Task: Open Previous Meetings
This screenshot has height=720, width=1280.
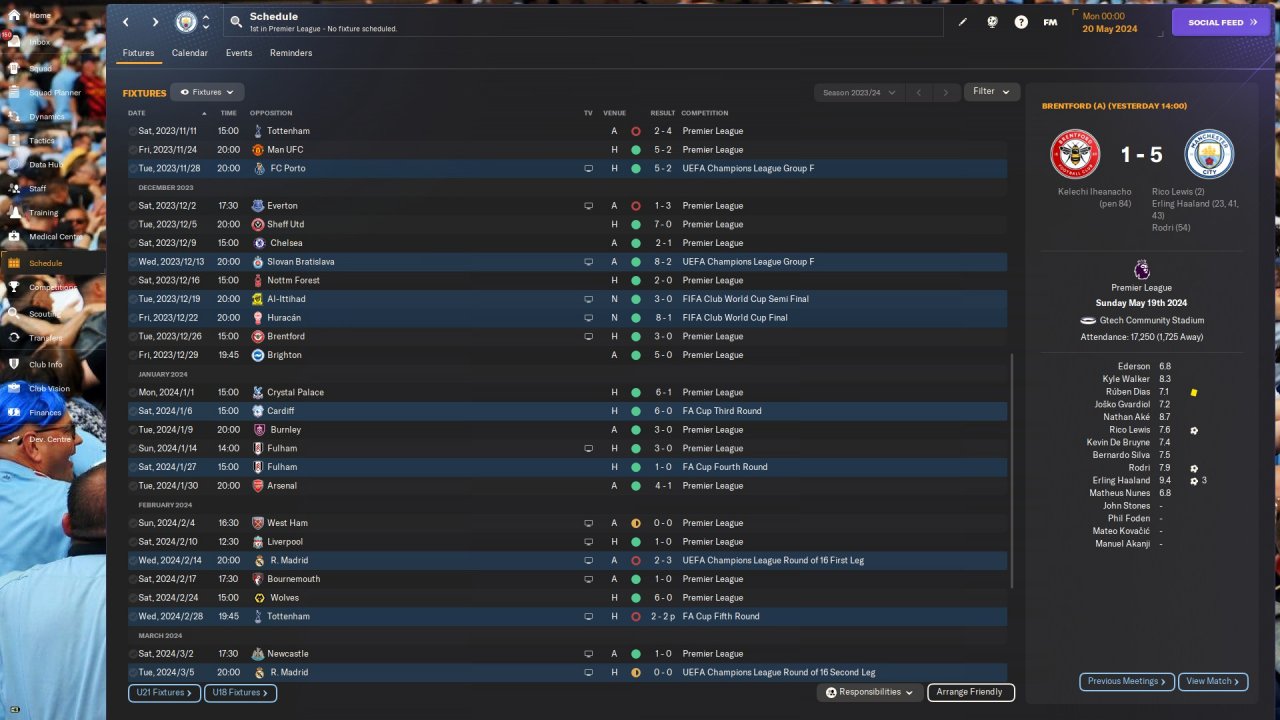Action: tap(1126, 681)
